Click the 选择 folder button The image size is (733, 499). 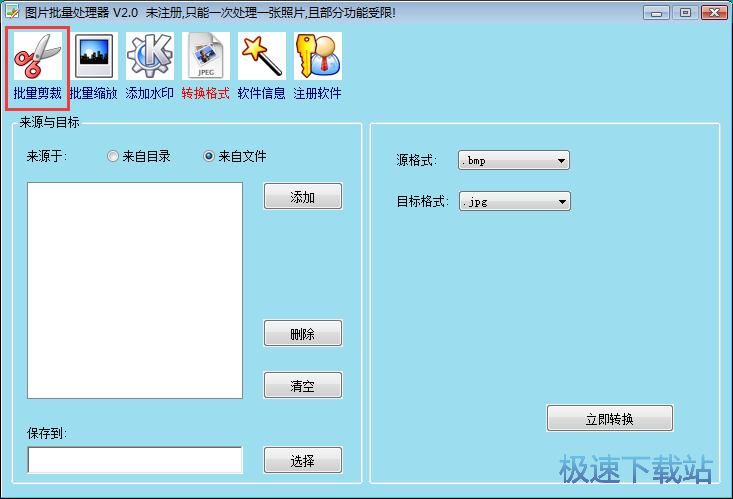pos(303,460)
